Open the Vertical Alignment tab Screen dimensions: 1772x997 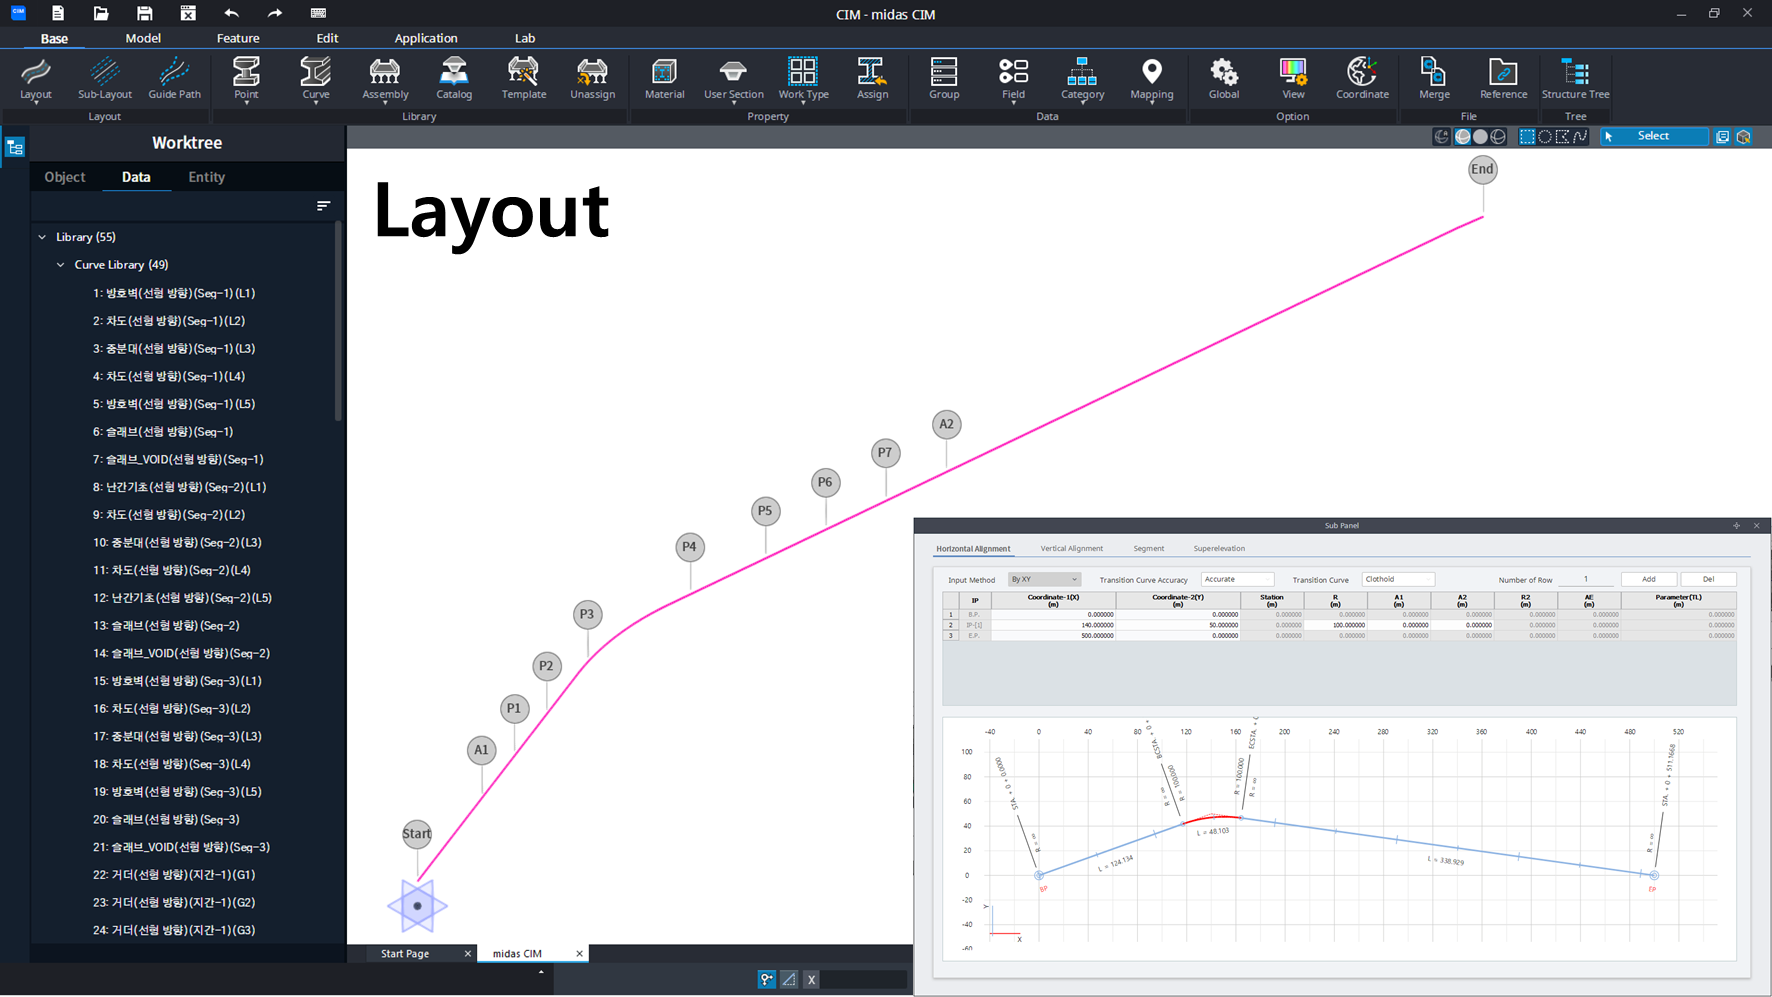click(x=1071, y=548)
